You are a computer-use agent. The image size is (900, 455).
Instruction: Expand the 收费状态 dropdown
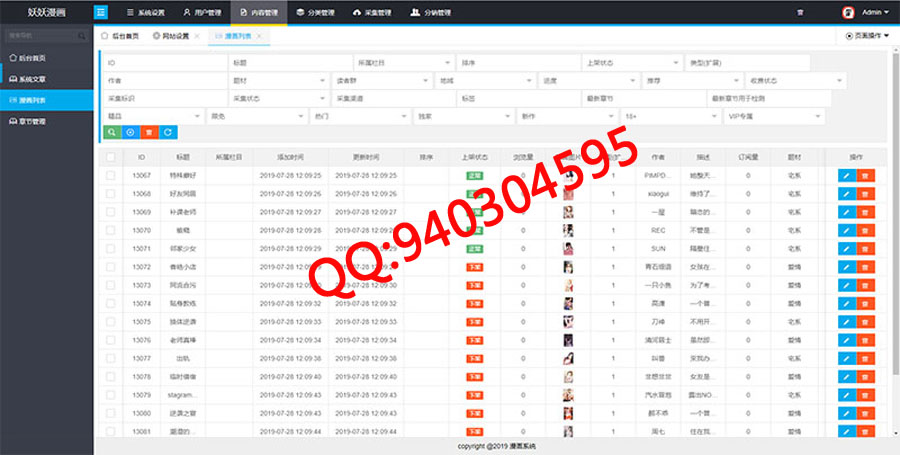[x=796, y=81]
